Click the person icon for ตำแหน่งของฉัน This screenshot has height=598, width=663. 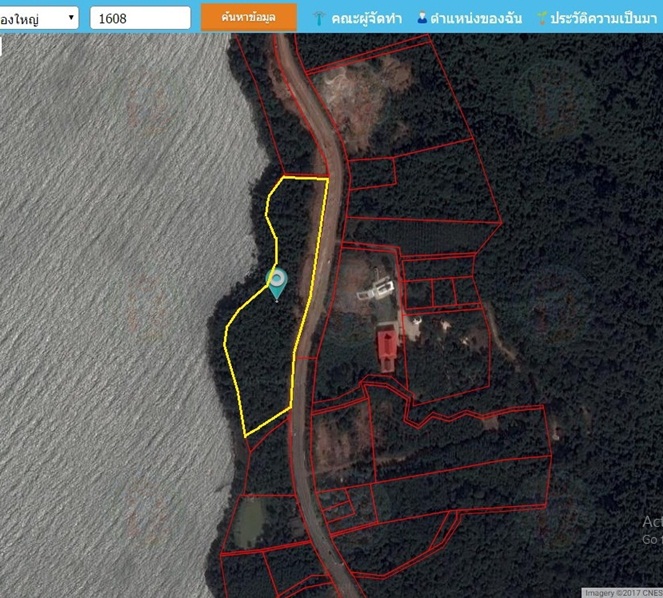(x=422, y=17)
